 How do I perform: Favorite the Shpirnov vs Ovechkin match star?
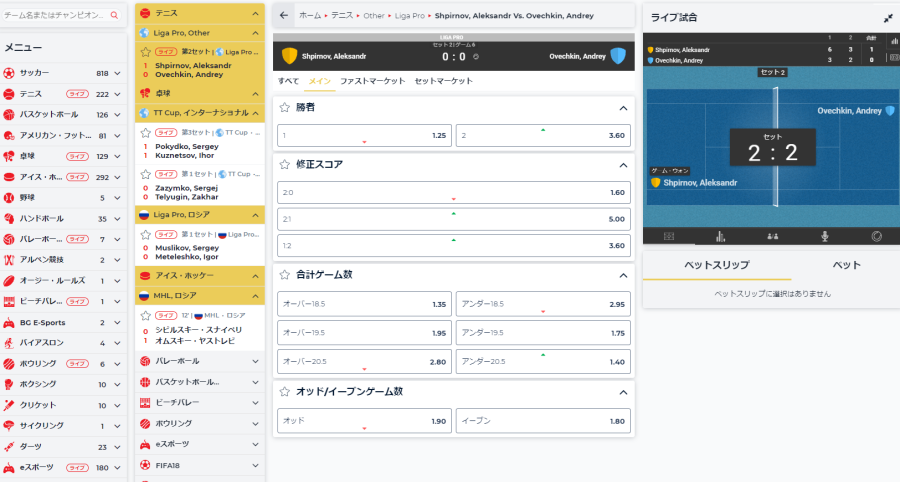pyautogui.click(x=146, y=52)
